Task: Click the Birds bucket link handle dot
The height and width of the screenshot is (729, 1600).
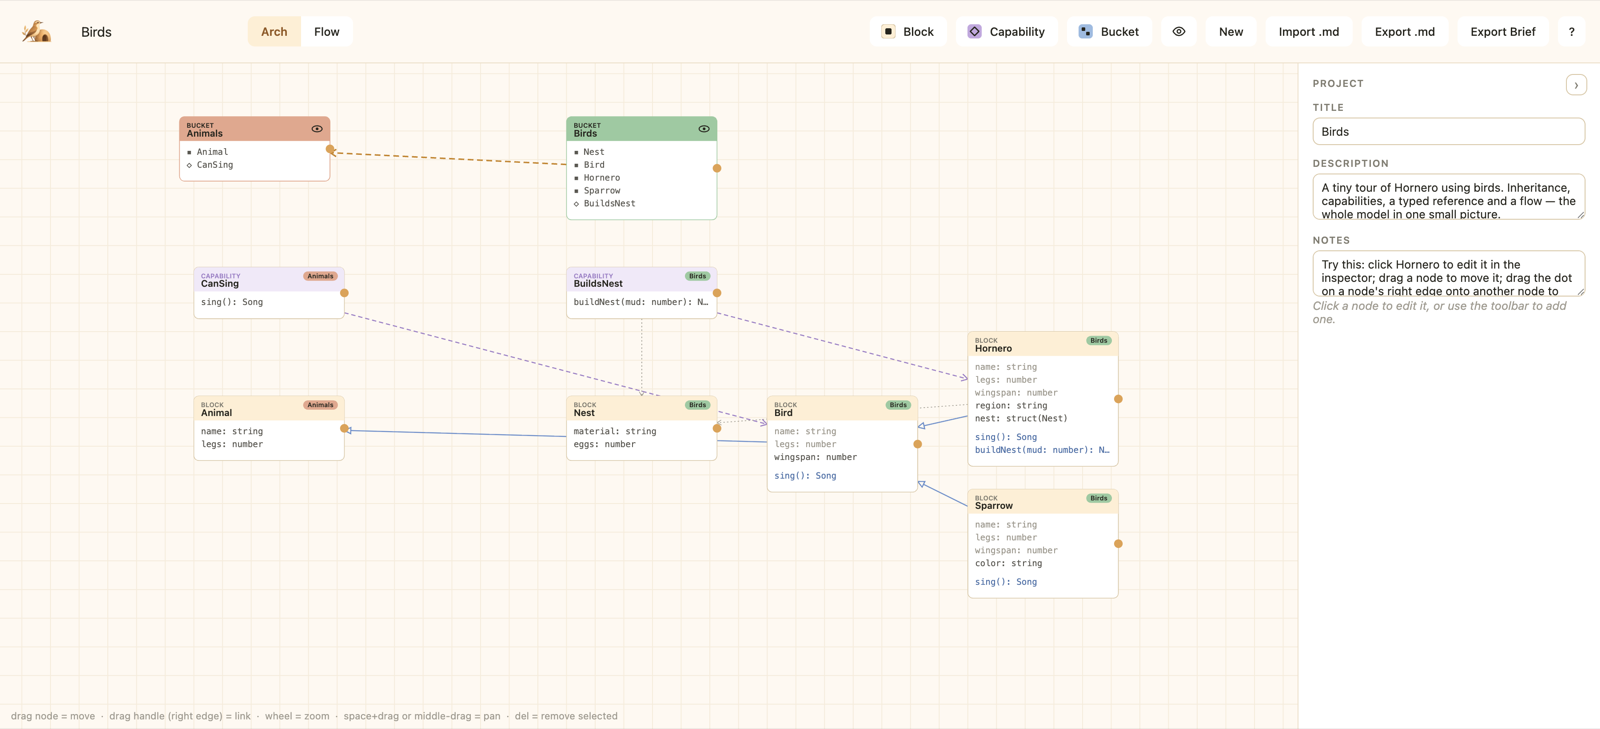Action: [x=717, y=168]
